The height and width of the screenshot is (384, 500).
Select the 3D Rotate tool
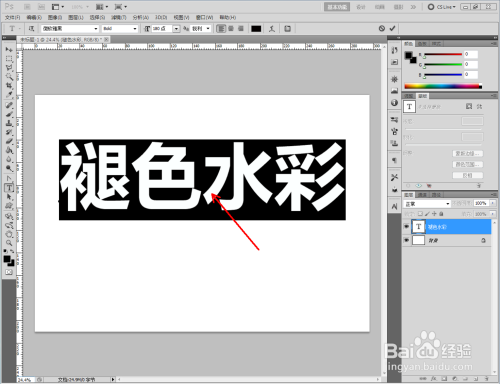[9, 216]
